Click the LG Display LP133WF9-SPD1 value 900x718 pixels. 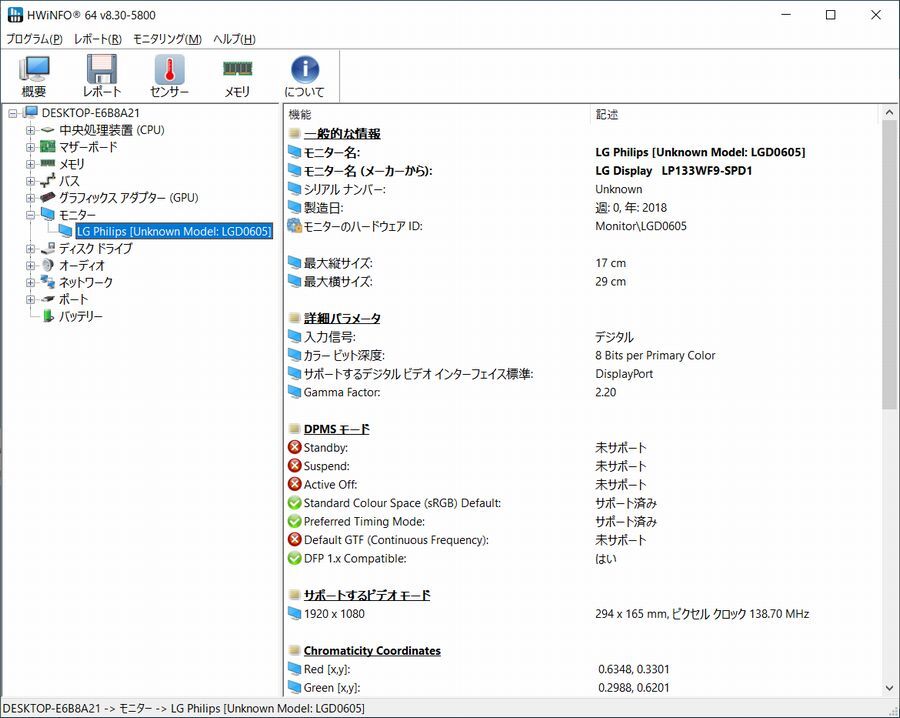(x=673, y=170)
